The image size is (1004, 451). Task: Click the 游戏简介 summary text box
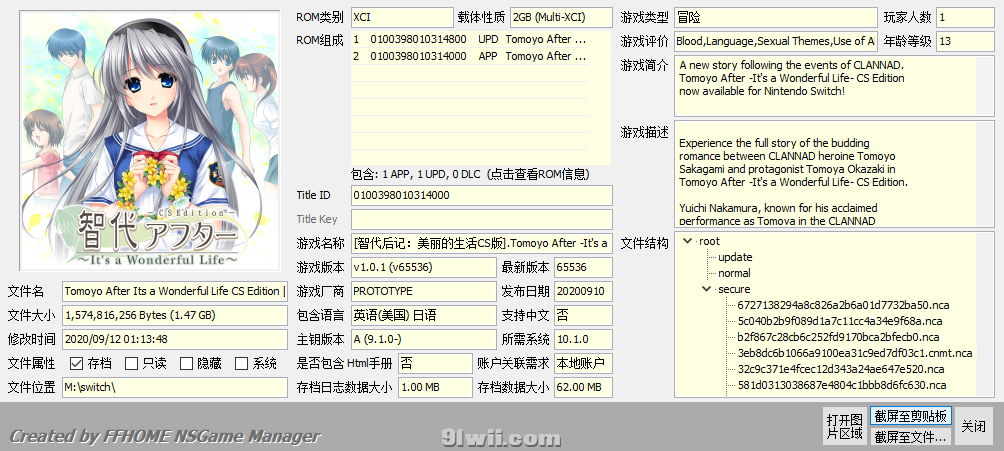[834, 86]
